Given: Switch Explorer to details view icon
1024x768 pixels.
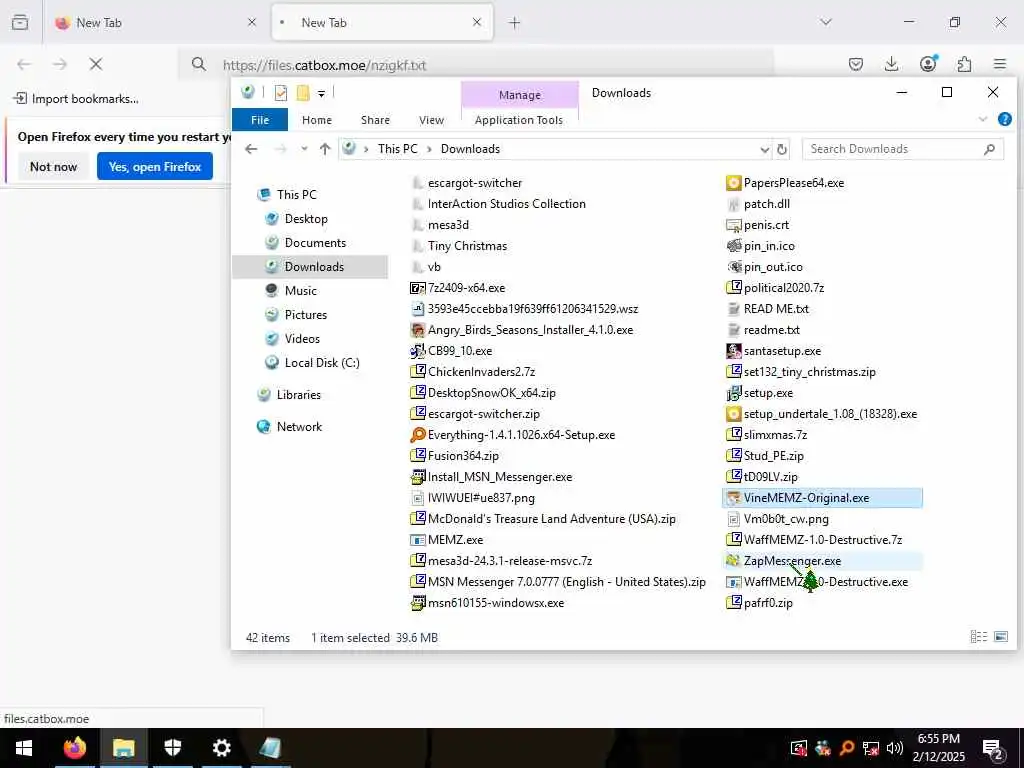Looking at the screenshot, I should (x=978, y=637).
